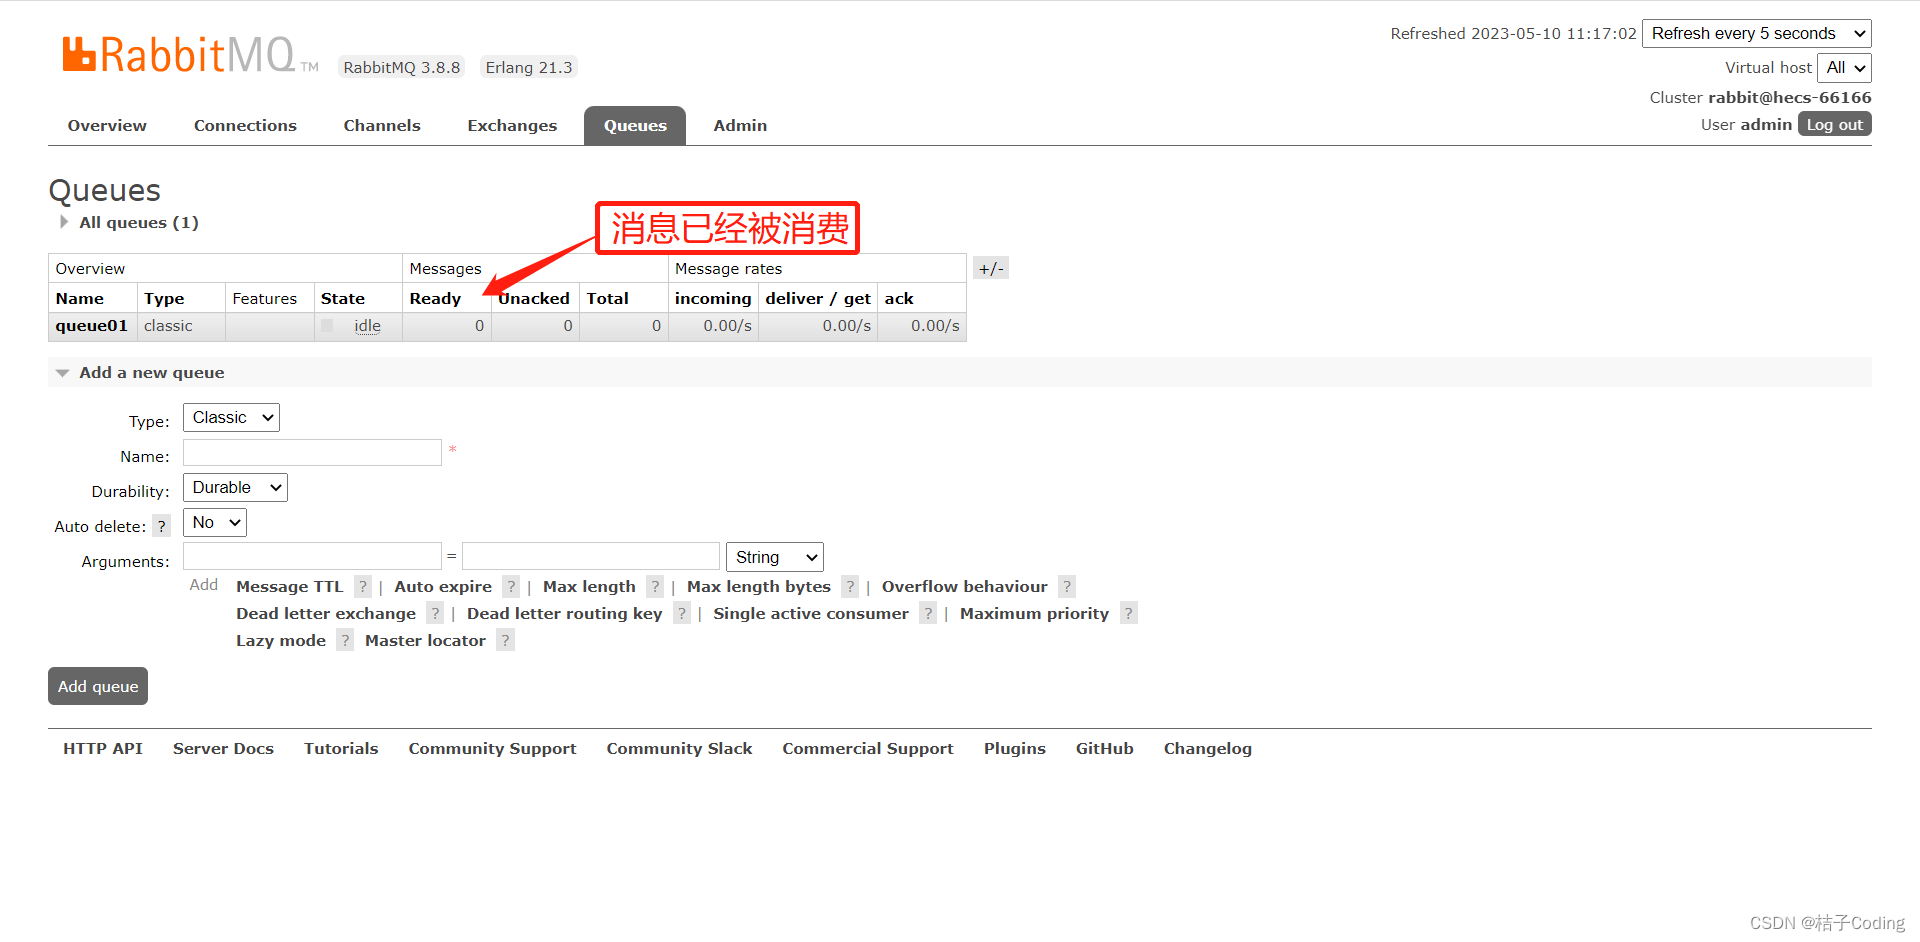Viewport: 1920px width, 942px height.
Task: Click the RabbitMQ logo
Action: pyautogui.click(x=190, y=55)
